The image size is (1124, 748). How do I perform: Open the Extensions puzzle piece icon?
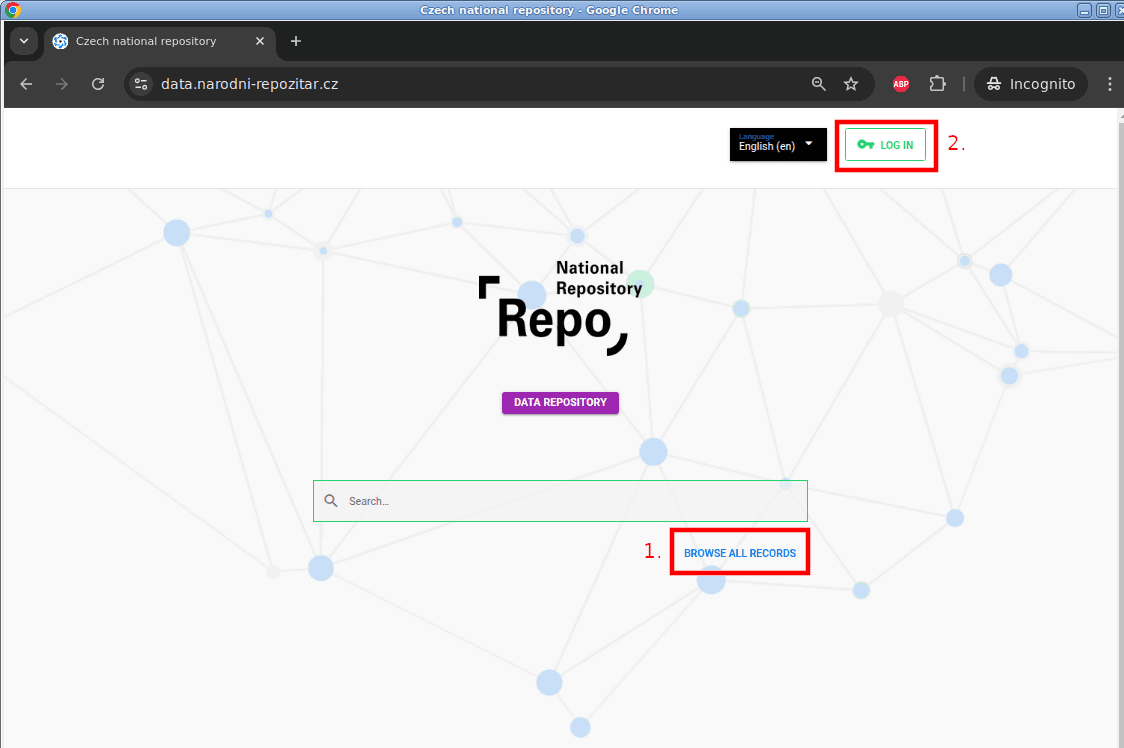pos(937,84)
